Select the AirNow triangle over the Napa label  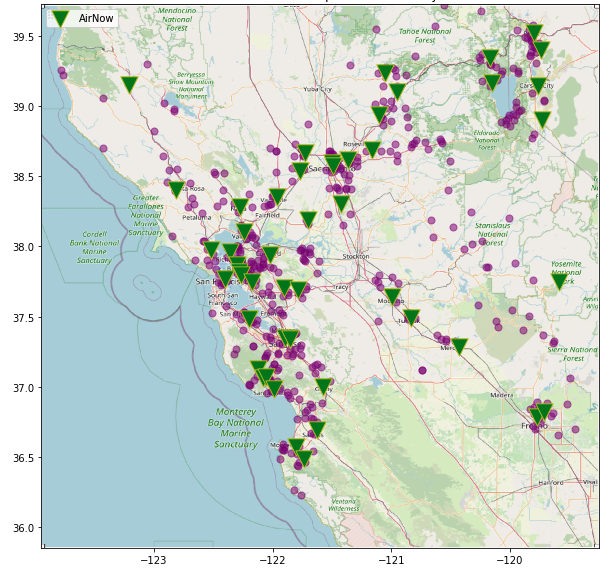click(x=240, y=207)
